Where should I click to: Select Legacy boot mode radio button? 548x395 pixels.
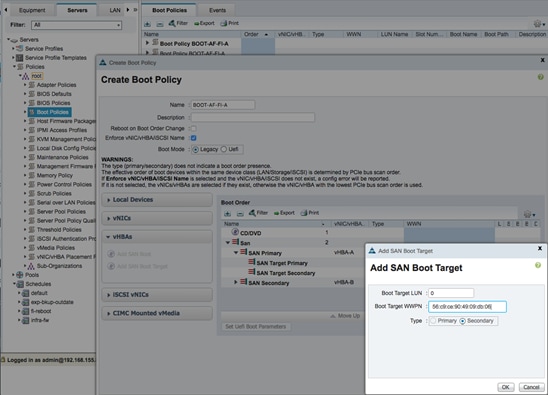click(x=196, y=150)
